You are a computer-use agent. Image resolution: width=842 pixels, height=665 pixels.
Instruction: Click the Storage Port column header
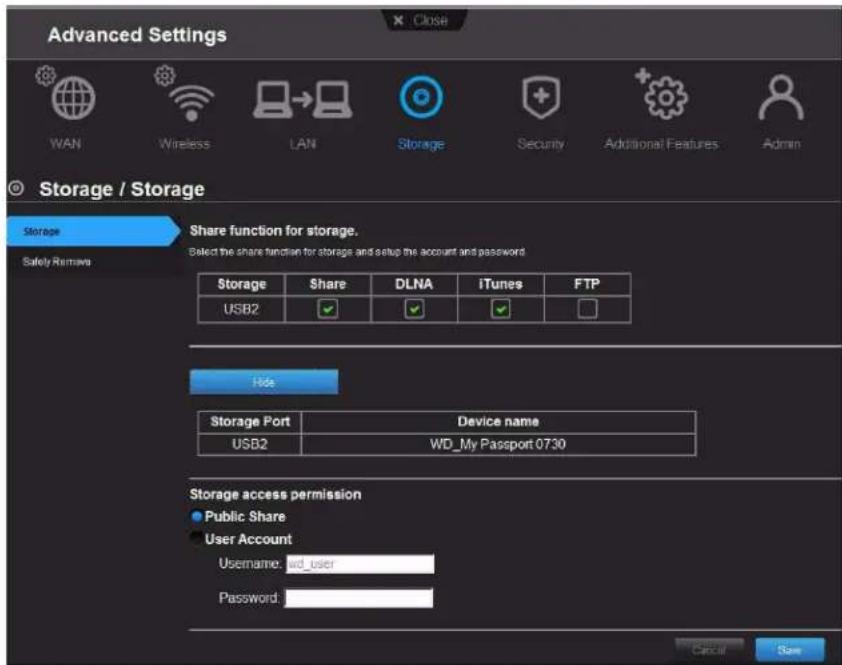(x=250, y=422)
